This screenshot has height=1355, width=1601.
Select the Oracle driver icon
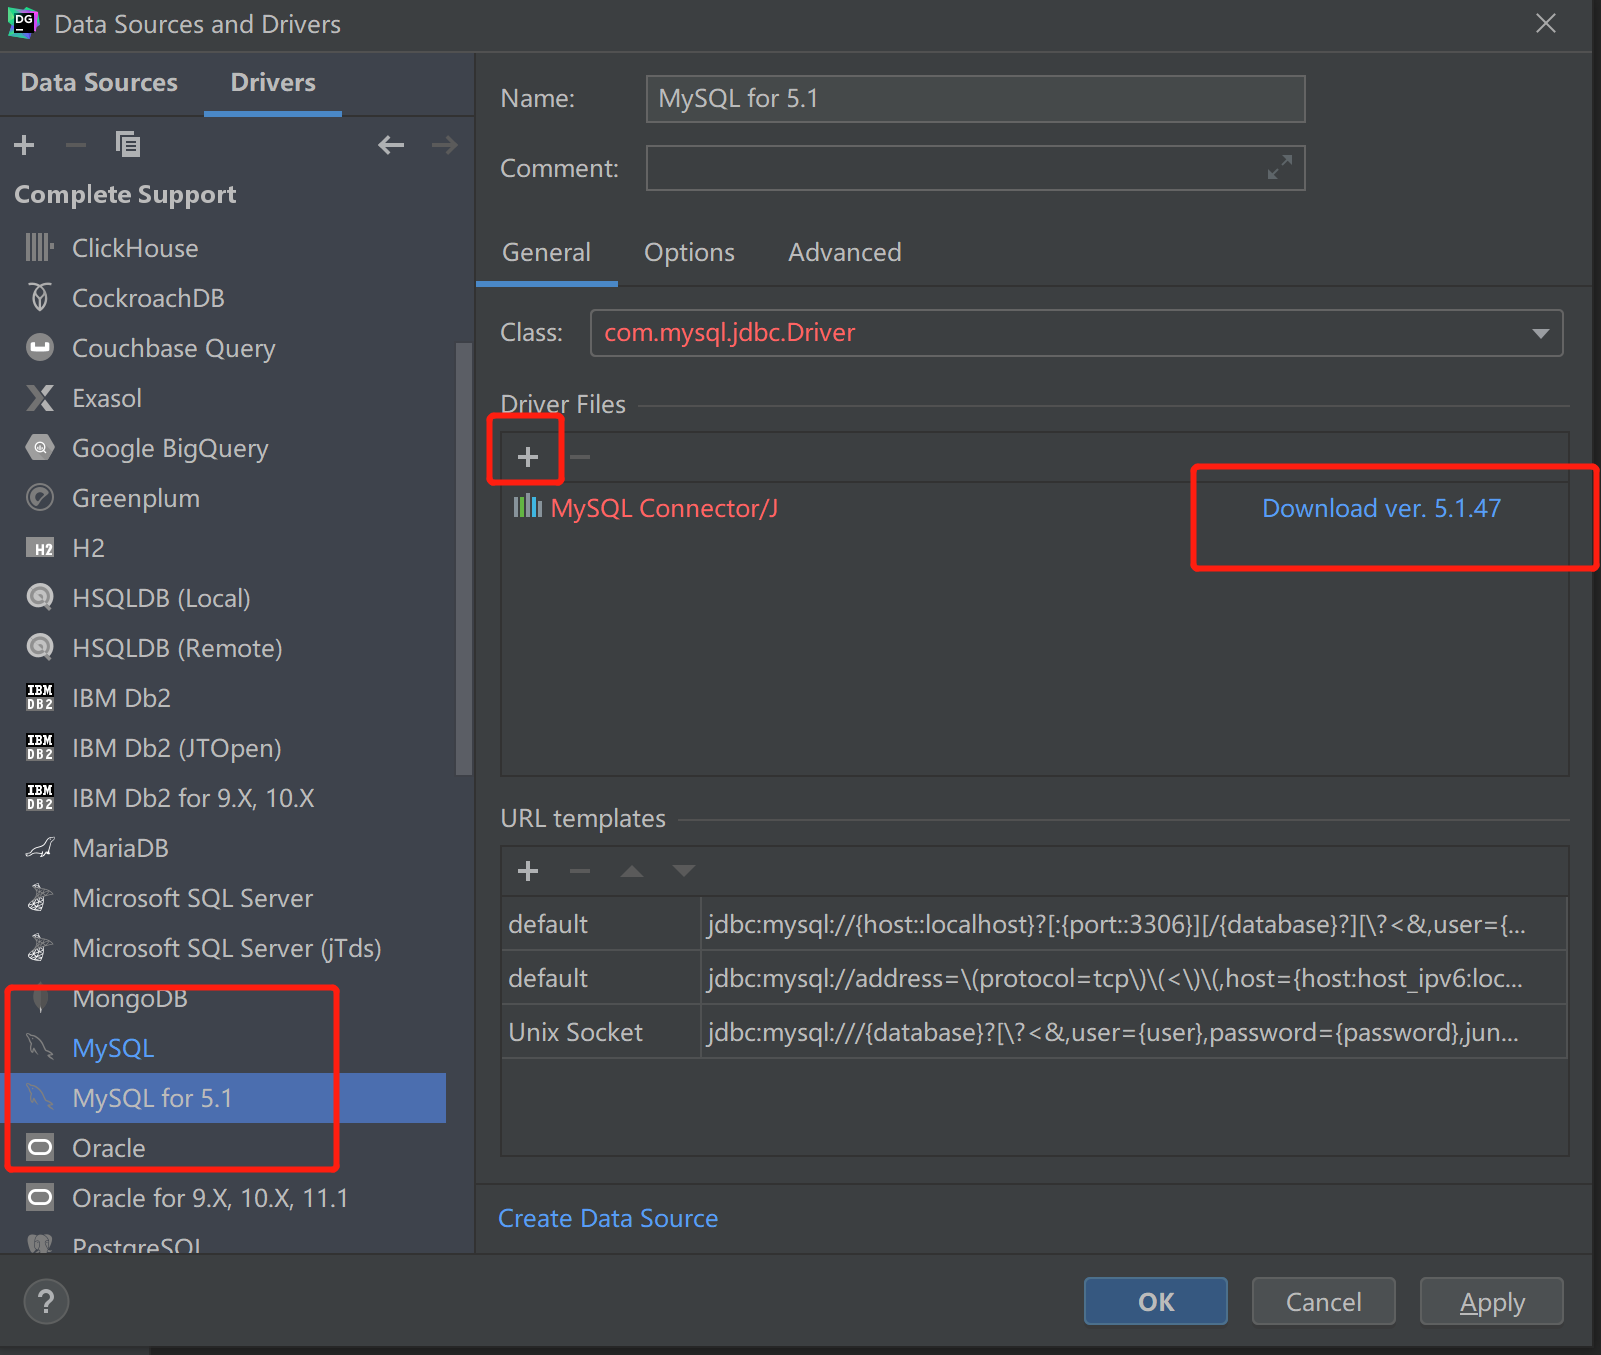[40, 1148]
